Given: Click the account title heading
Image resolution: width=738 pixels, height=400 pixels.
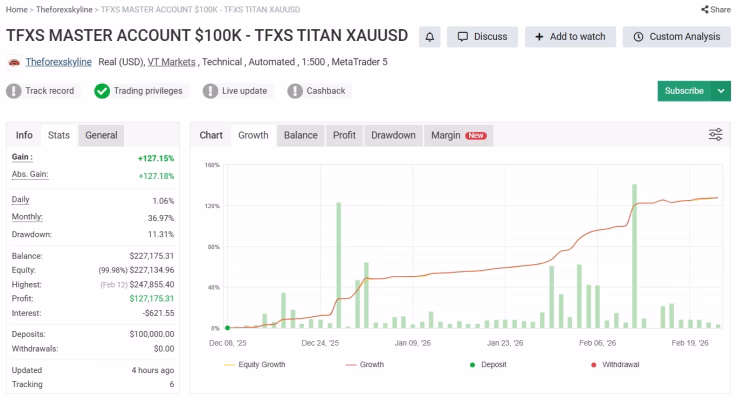Looking at the screenshot, I should pos(207,36).
